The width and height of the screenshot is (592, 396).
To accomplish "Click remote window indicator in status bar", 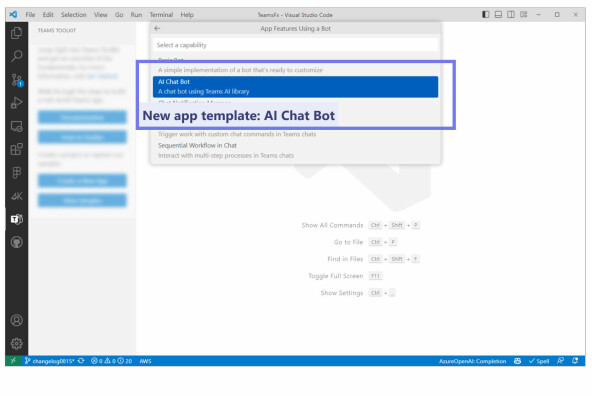I will (x=13, y=361).
